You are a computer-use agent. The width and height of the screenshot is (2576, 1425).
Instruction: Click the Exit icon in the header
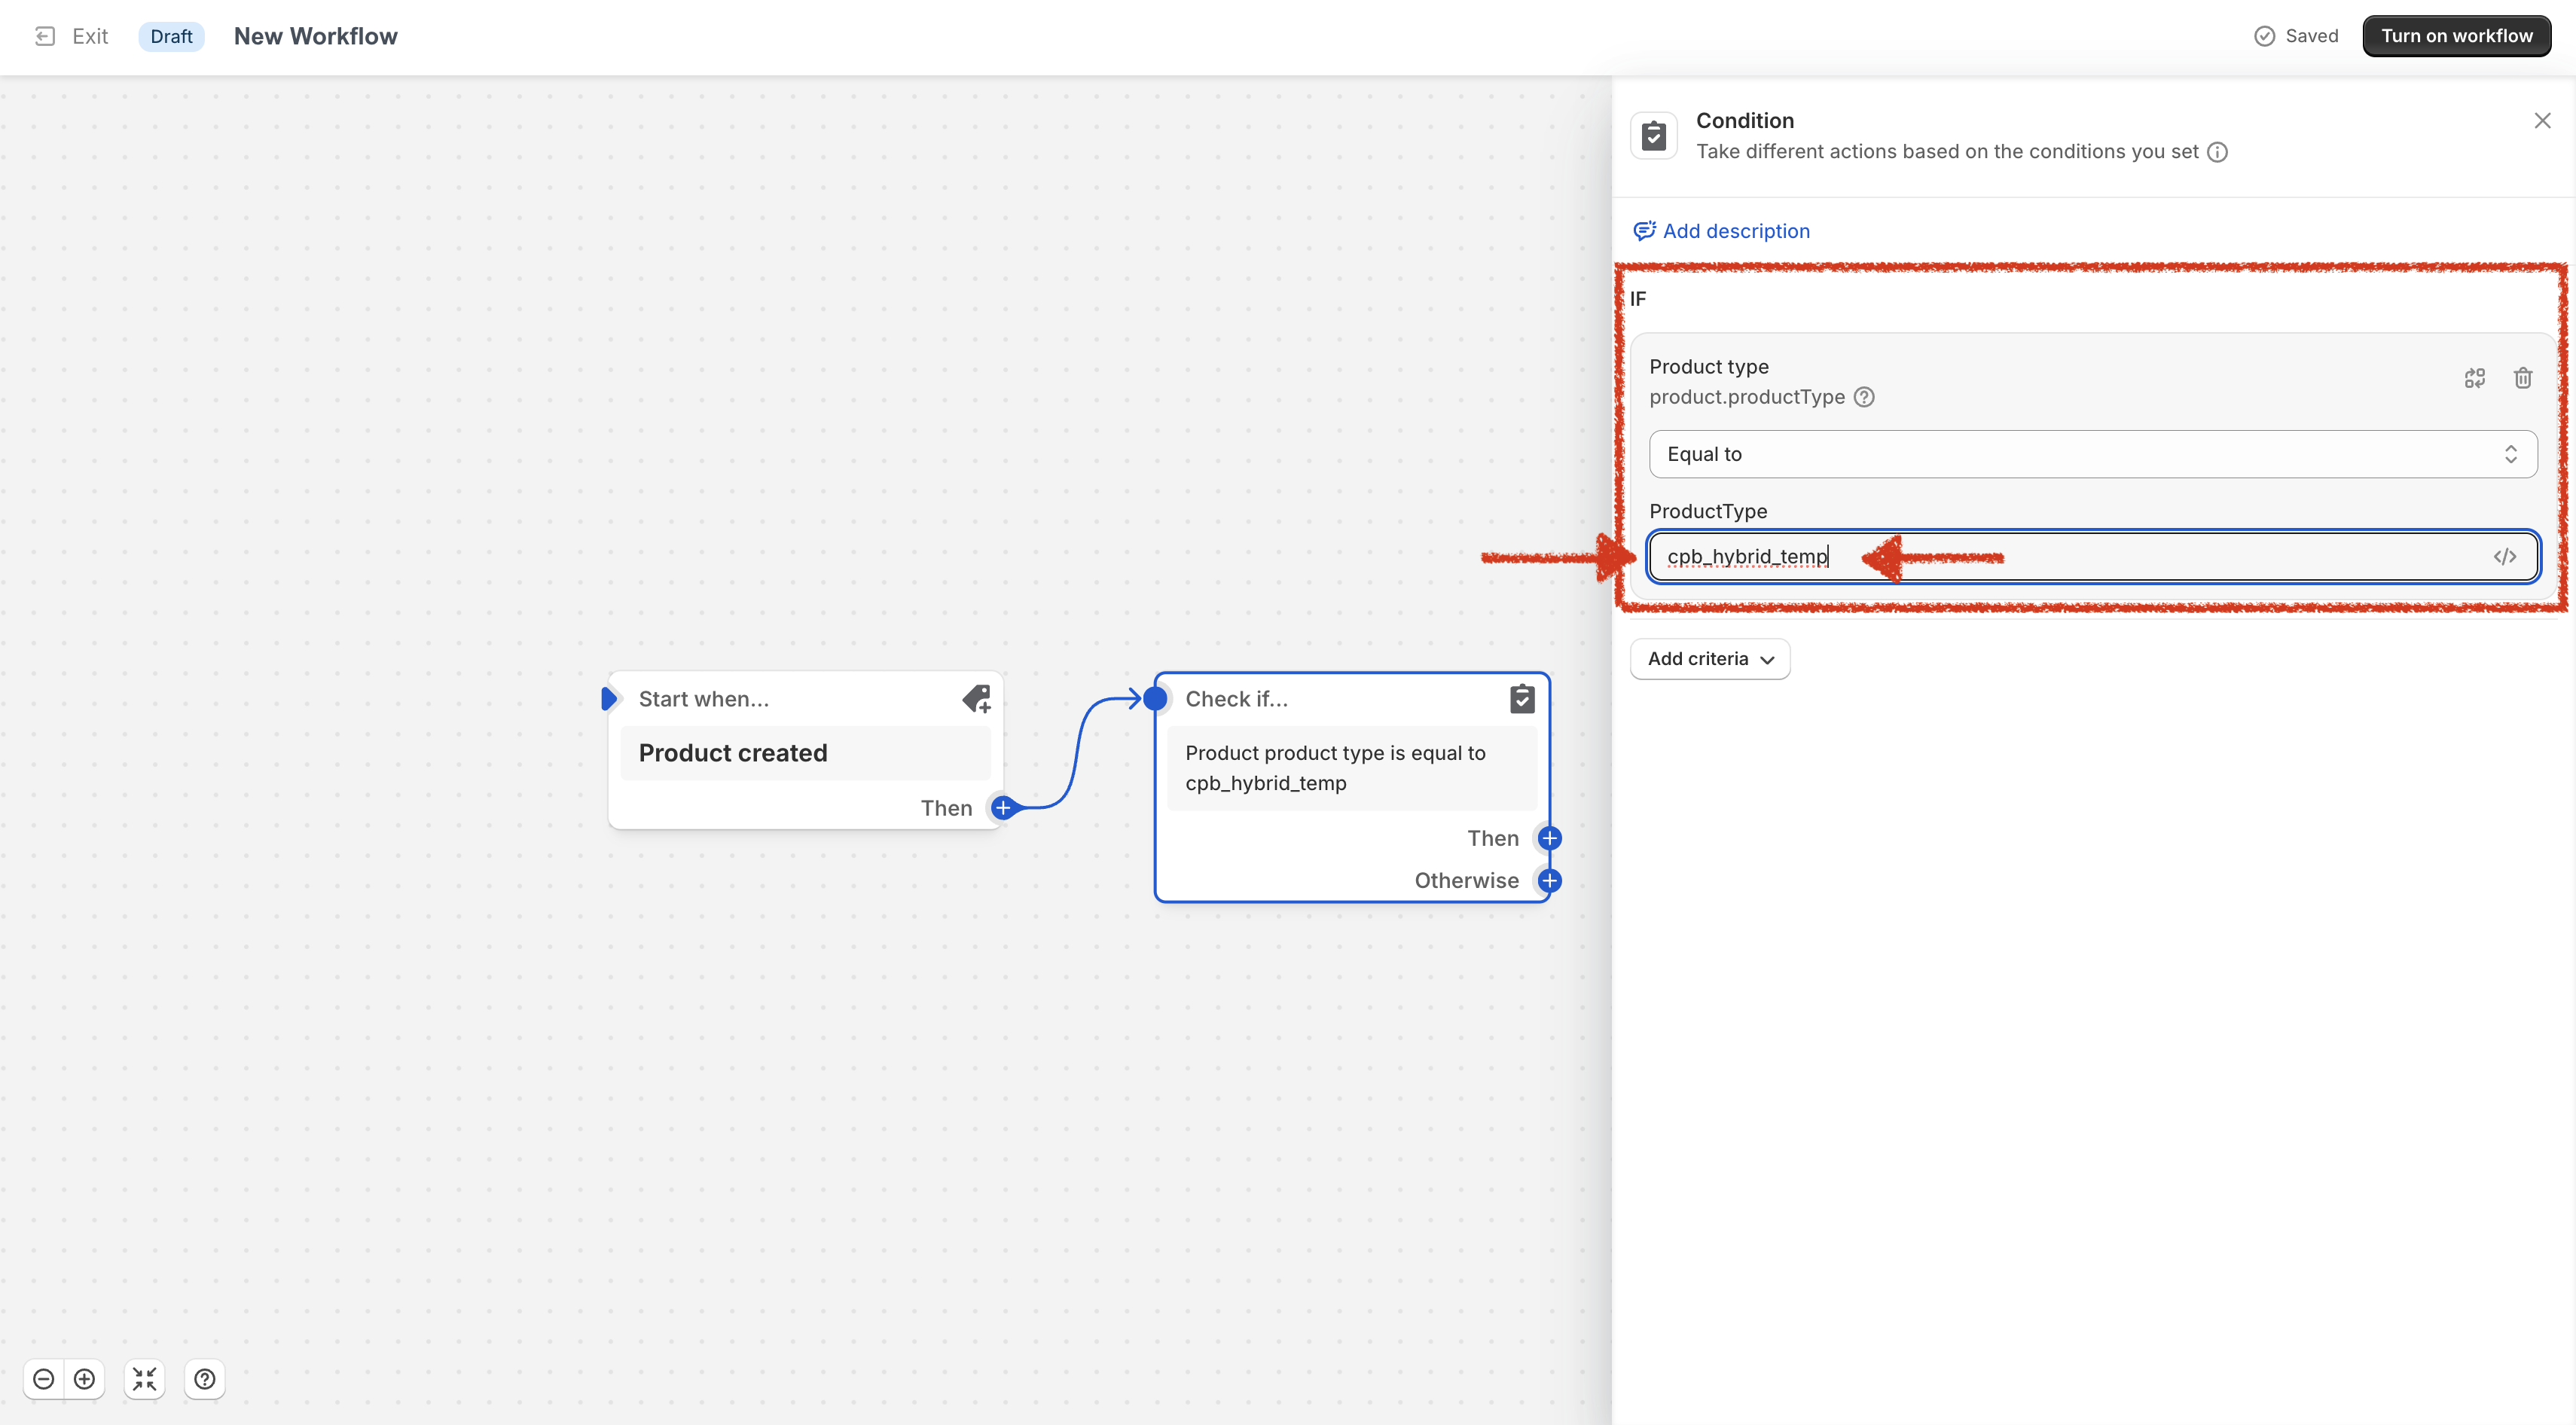45,36
